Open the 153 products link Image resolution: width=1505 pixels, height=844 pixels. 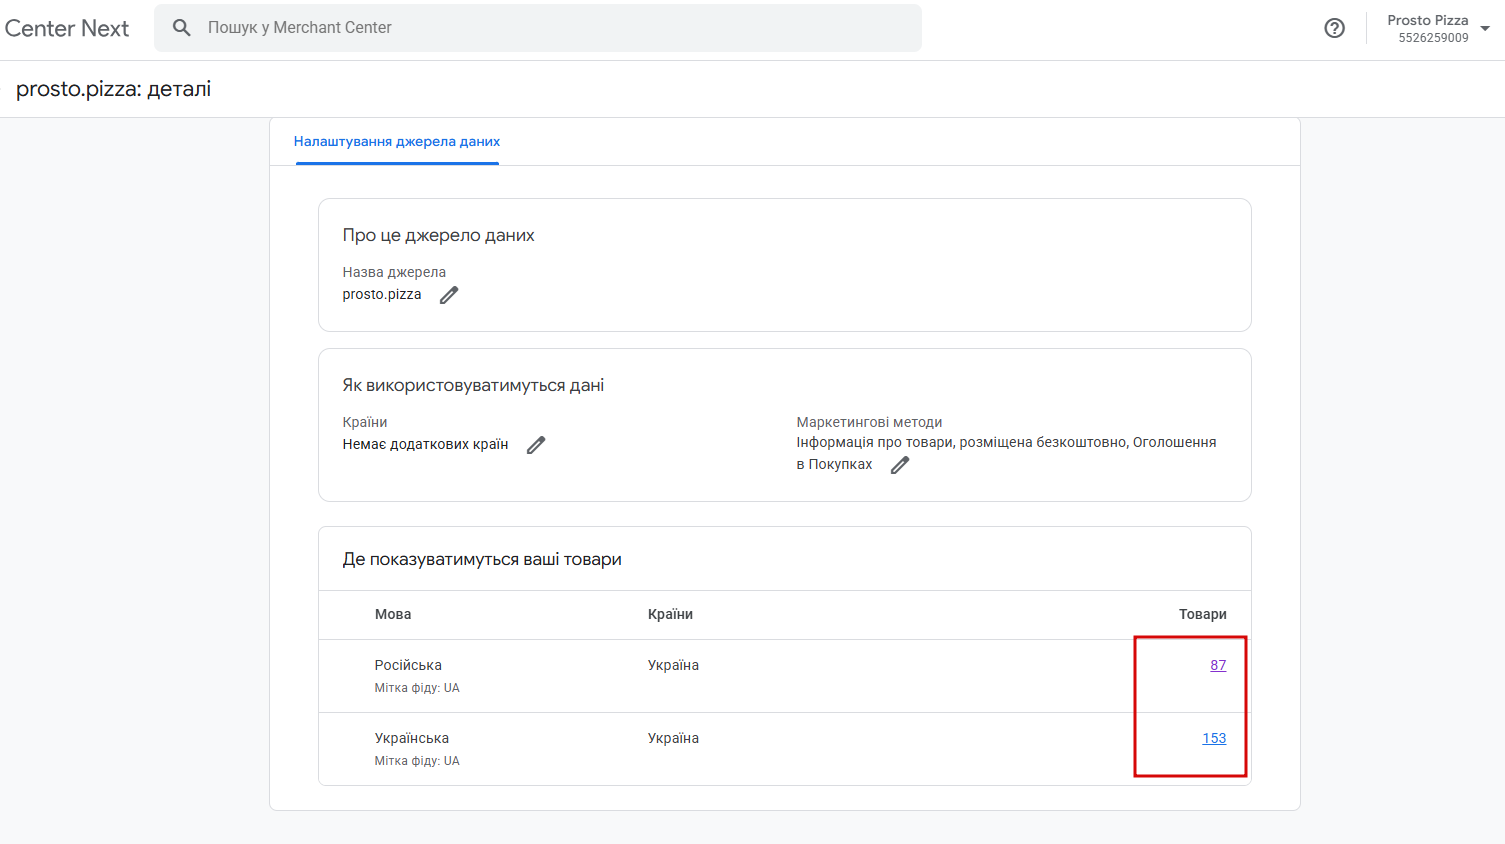click(1213, 738)
